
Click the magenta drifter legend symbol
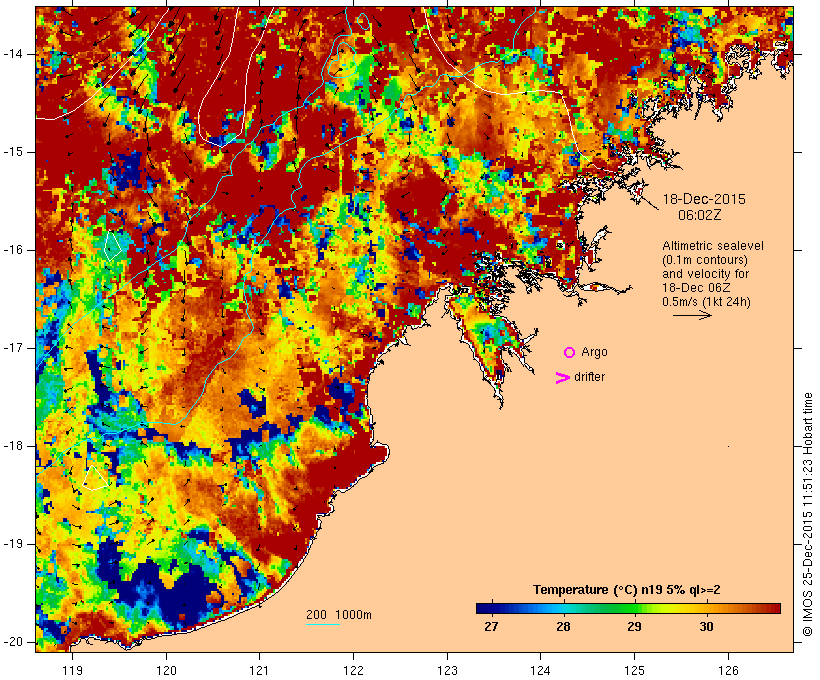[562, 378]
